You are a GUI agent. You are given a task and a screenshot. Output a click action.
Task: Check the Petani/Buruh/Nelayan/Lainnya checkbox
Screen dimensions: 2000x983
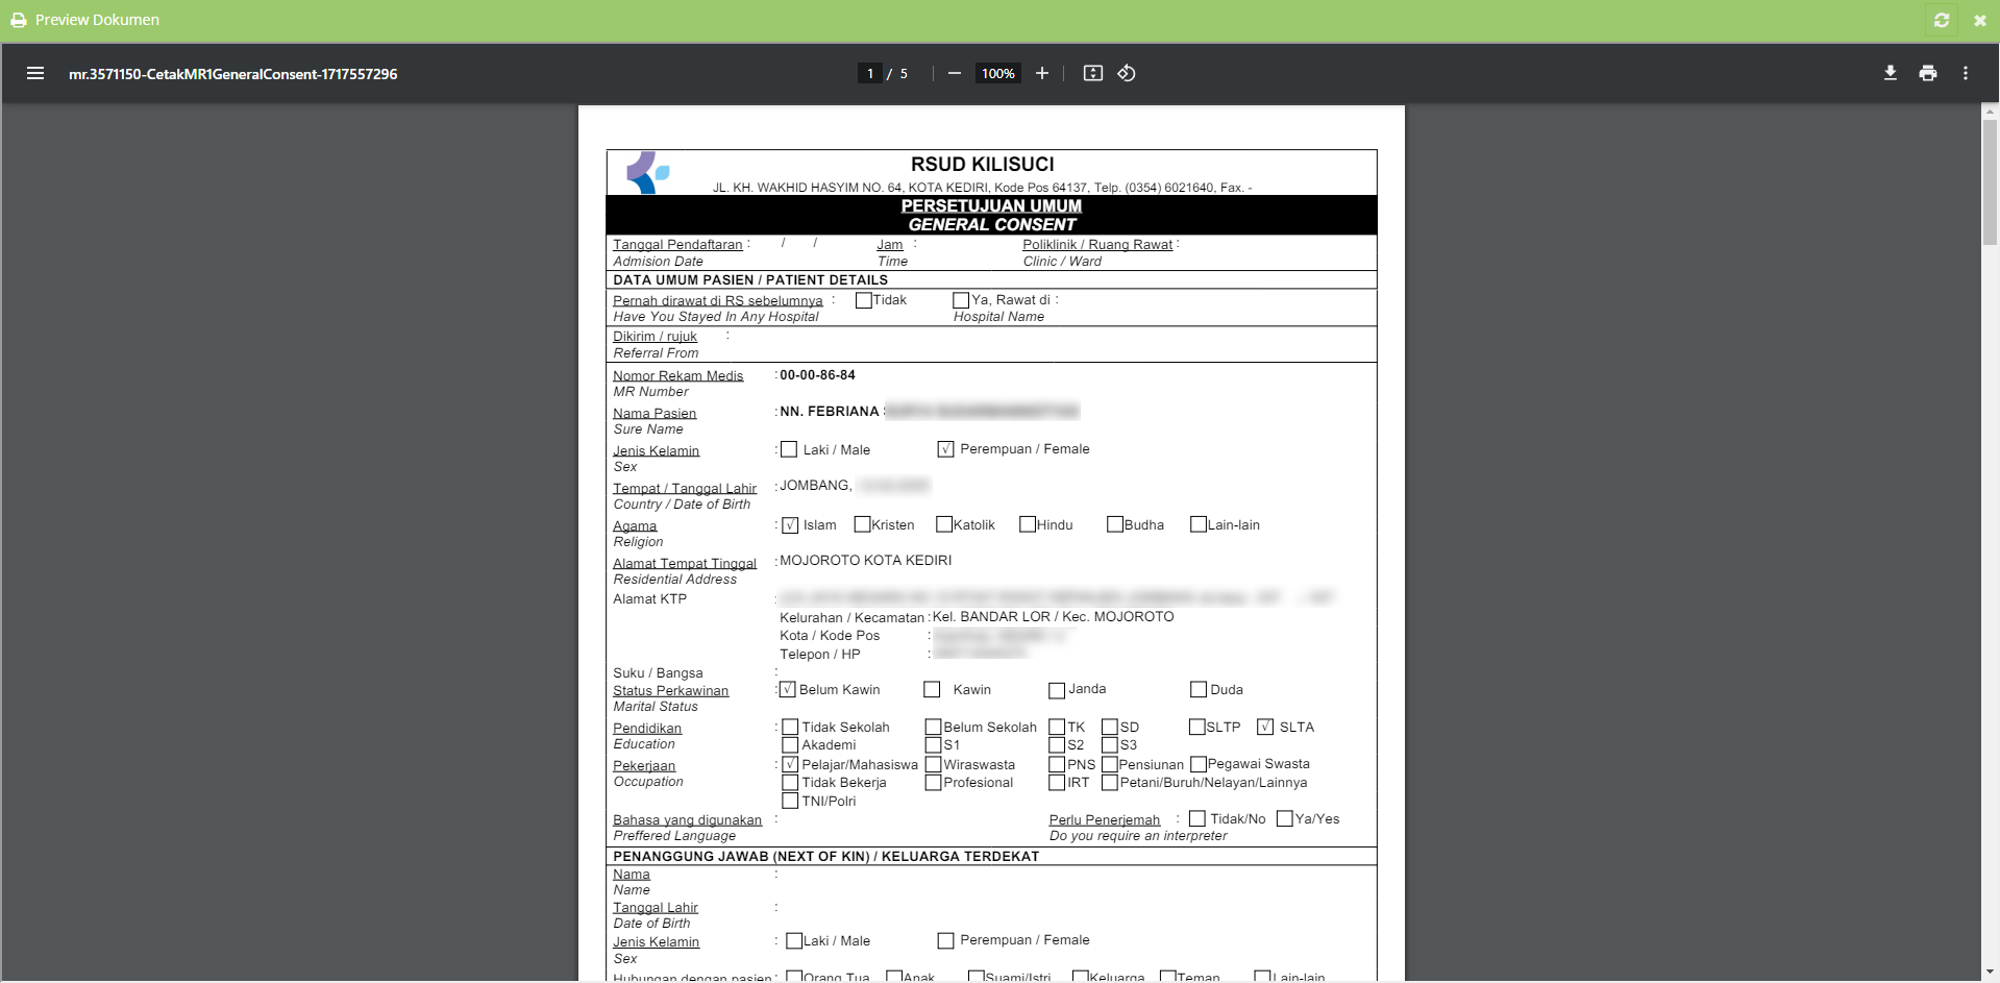coord(1109,783)
